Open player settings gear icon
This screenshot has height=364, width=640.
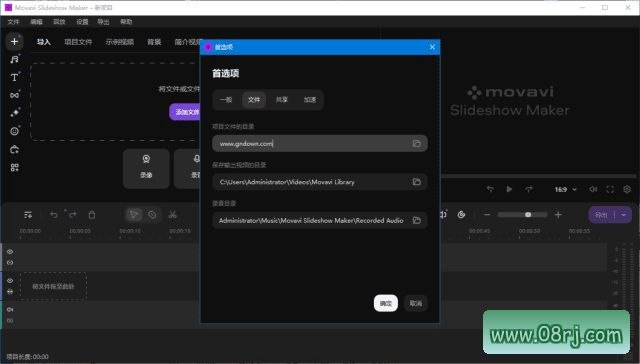[x=627, y=189]
